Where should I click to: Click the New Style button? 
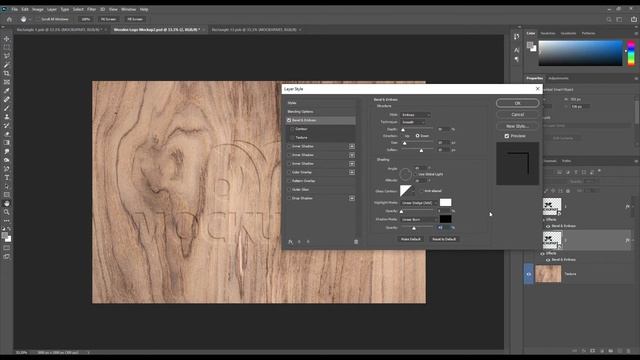tap(518, 126)
